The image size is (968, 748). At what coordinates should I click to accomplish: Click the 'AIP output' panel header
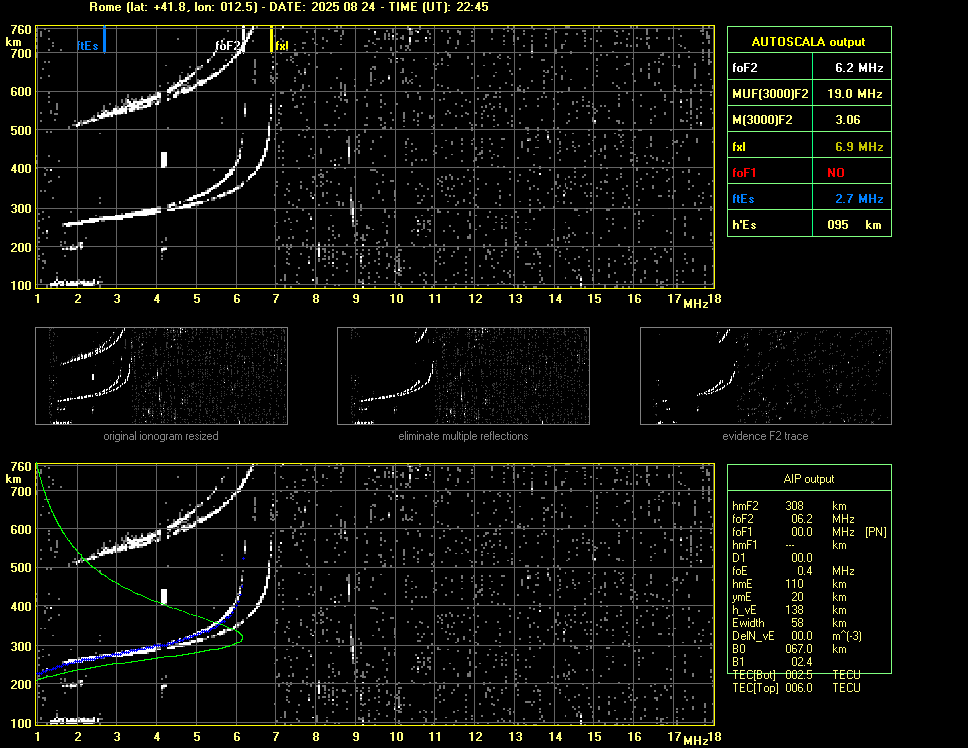pyautogui.click(x=809, y=479)
